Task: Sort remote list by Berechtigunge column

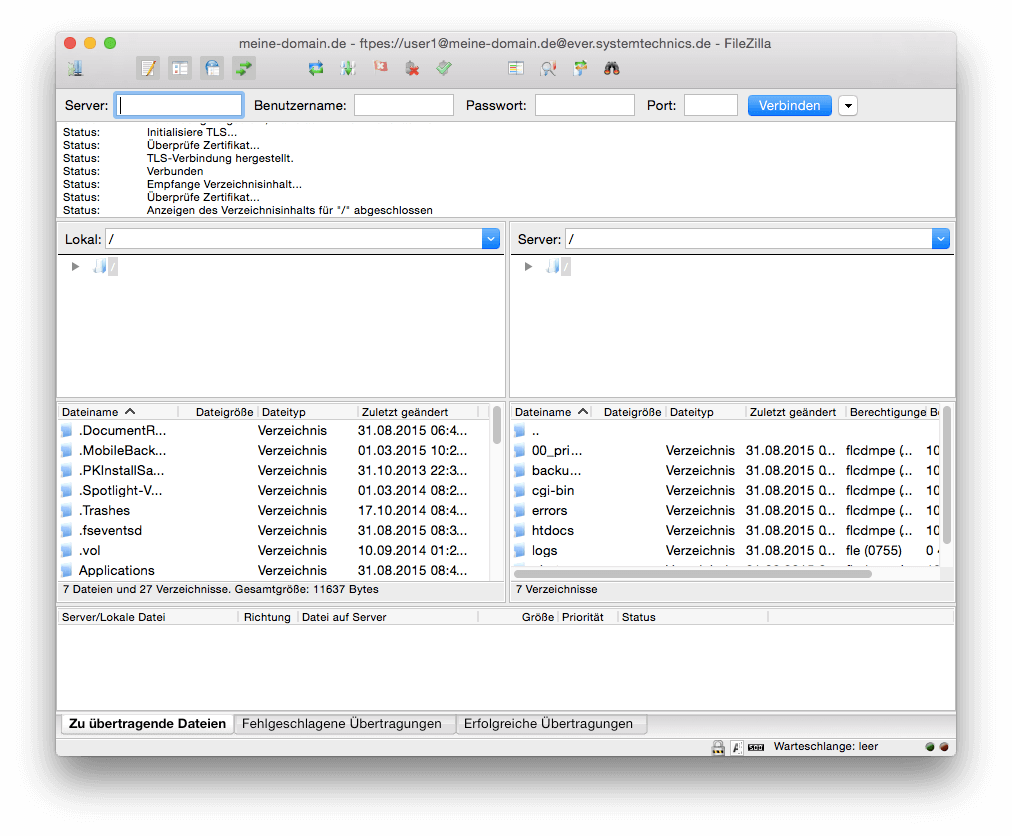Action: [887, 412]
